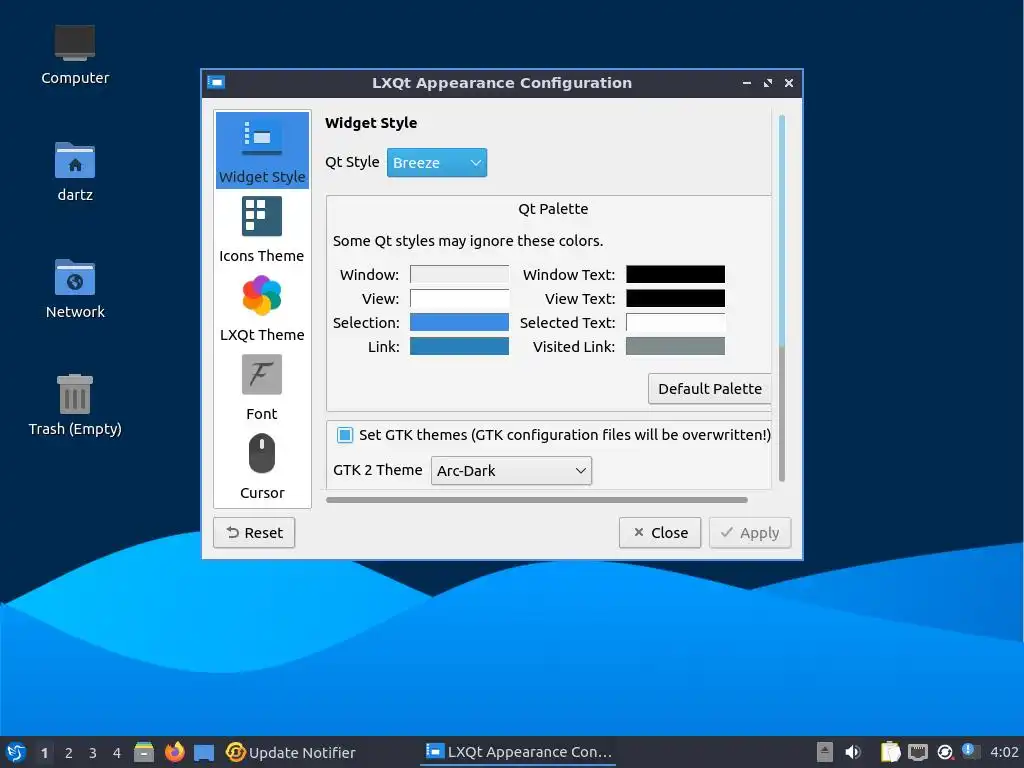Switch to workspace 3

[x=93, y=753]
